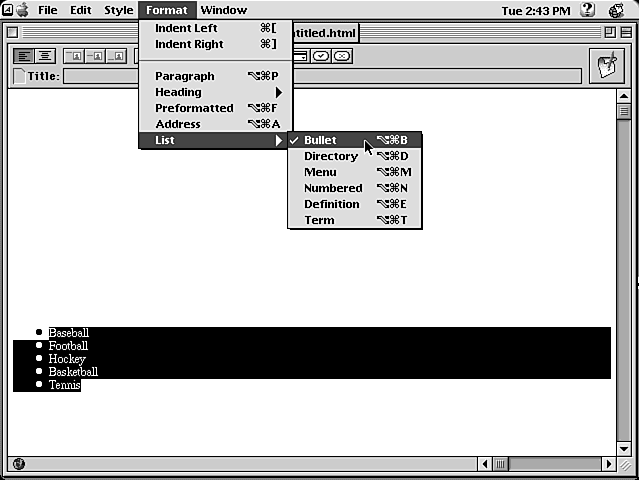Click the vertical scrollbar up arrow

pyautogui.click(x=624, y=96)
